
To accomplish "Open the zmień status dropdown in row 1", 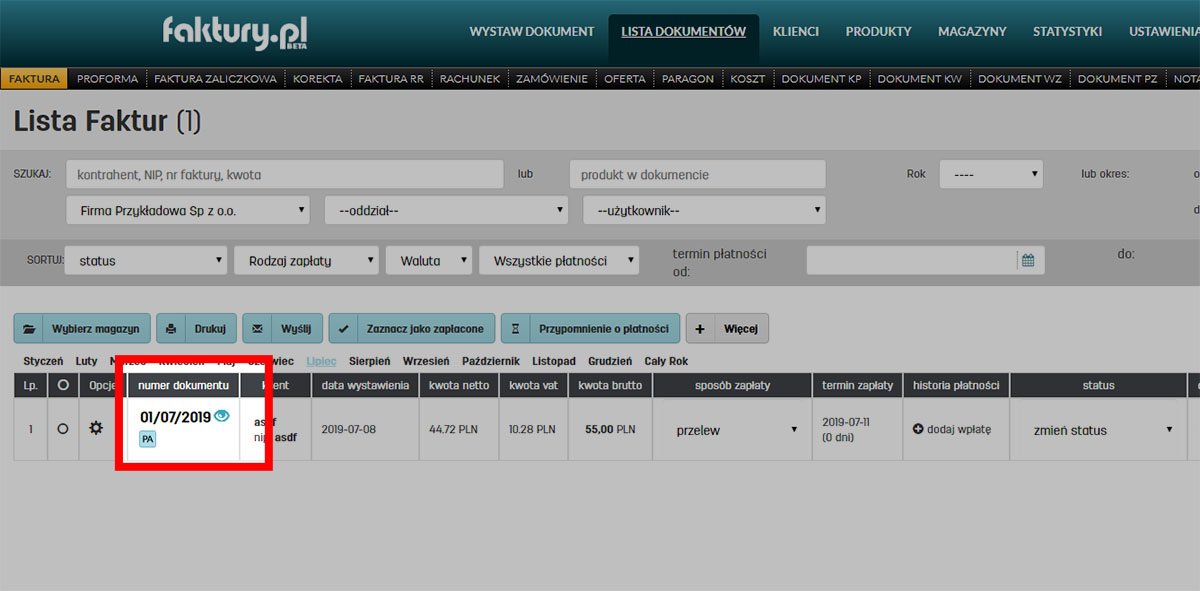I will coord(1102,430).
